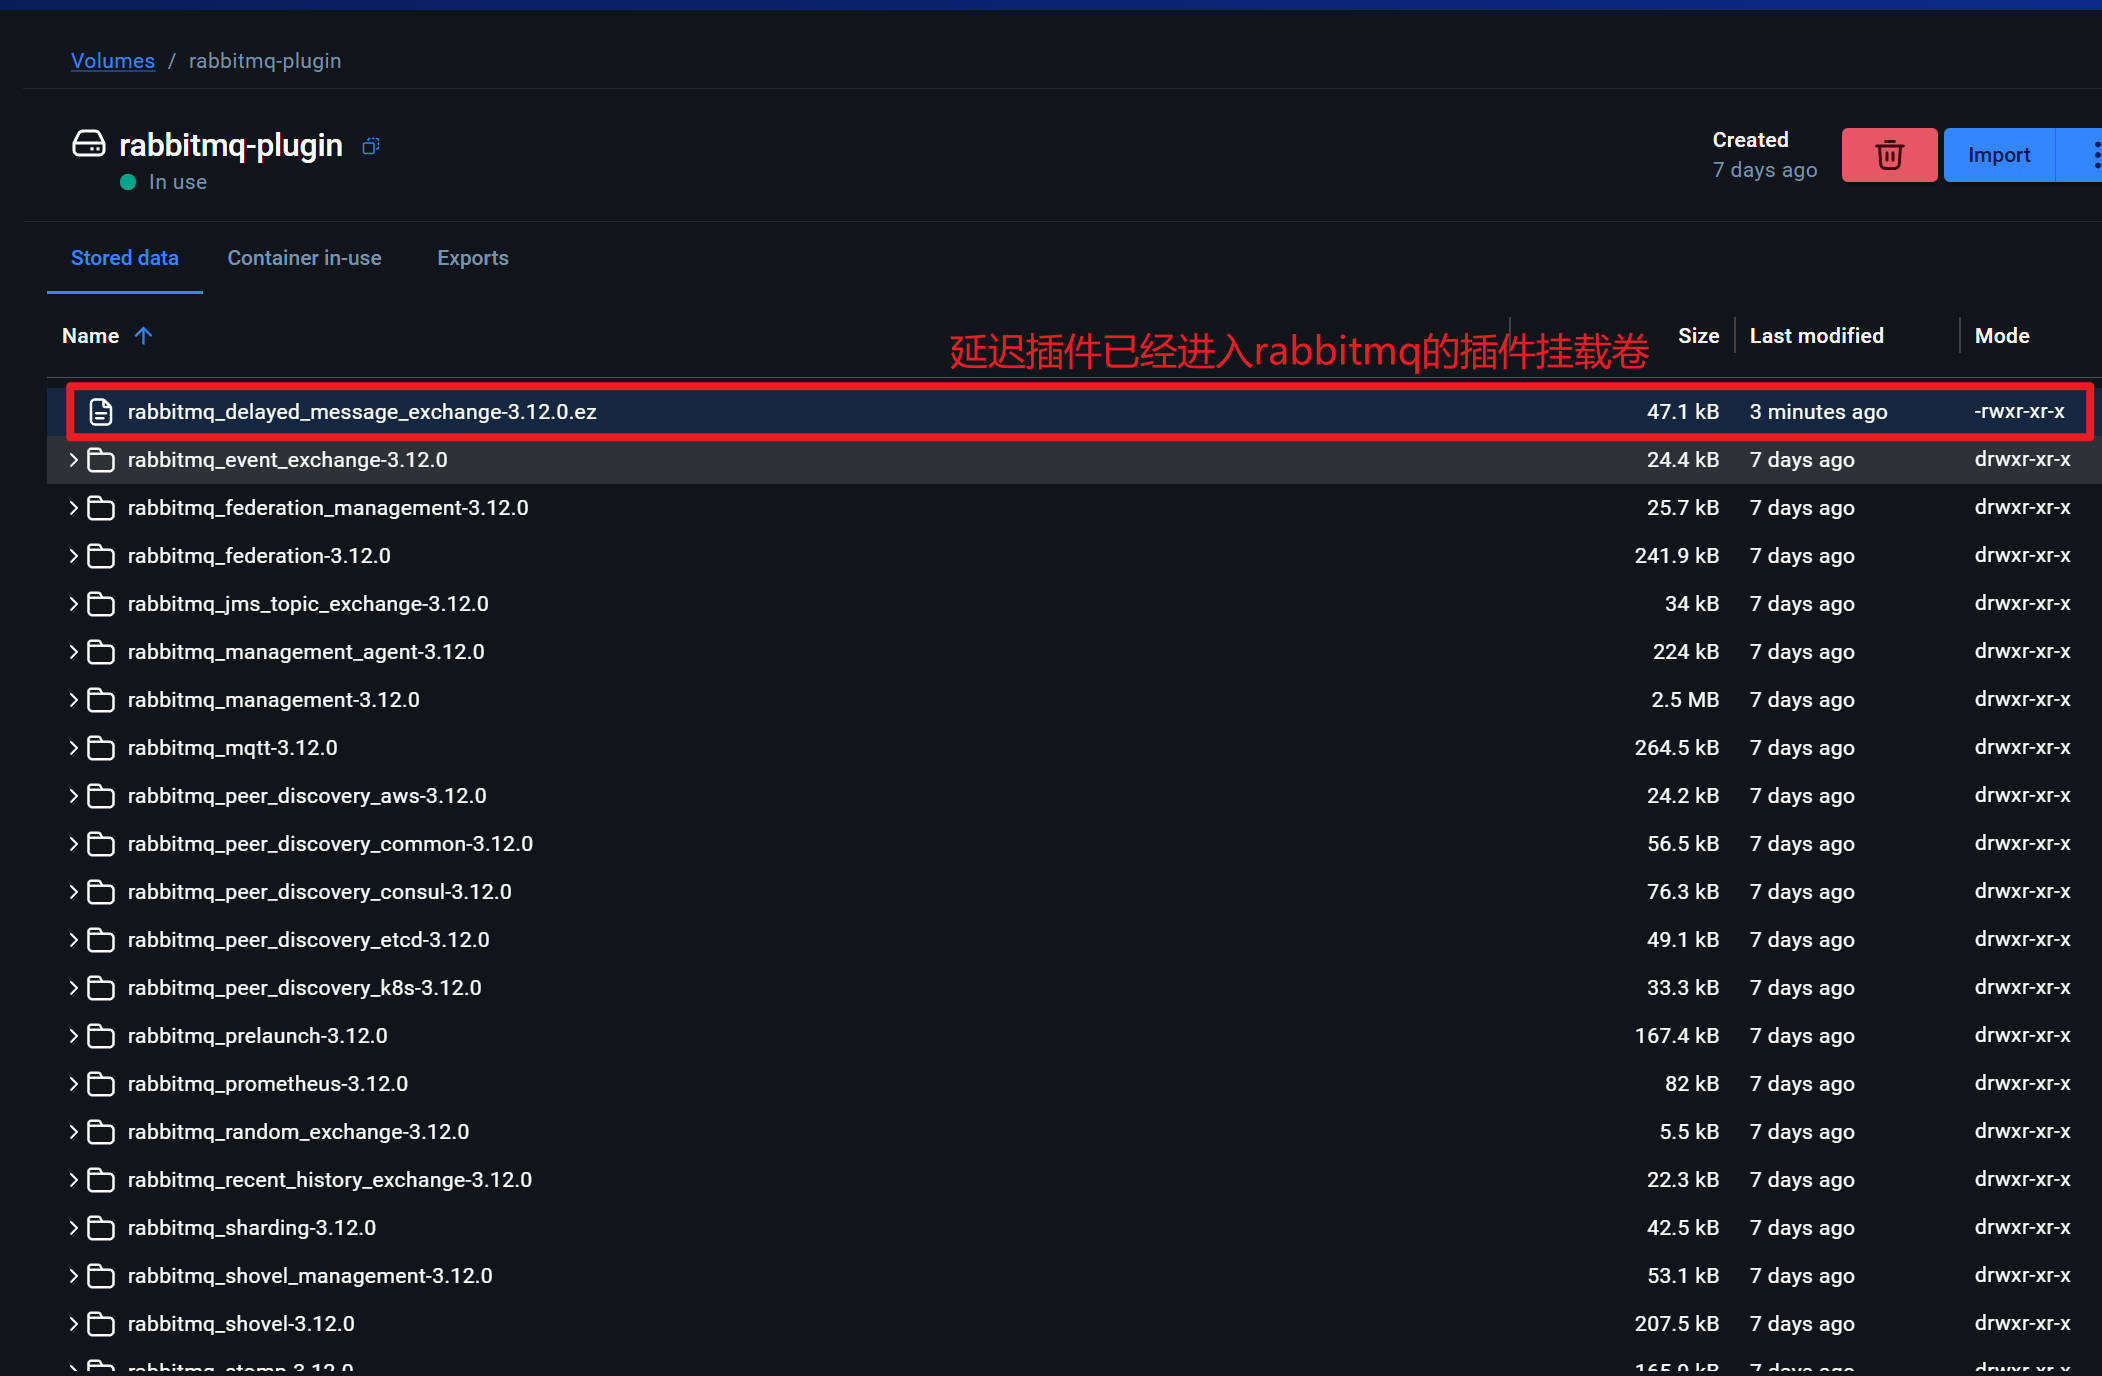This screenshot has height=1376, width=2102.
Task: Sort by the Mode column header
Action: pos(2002,336)
